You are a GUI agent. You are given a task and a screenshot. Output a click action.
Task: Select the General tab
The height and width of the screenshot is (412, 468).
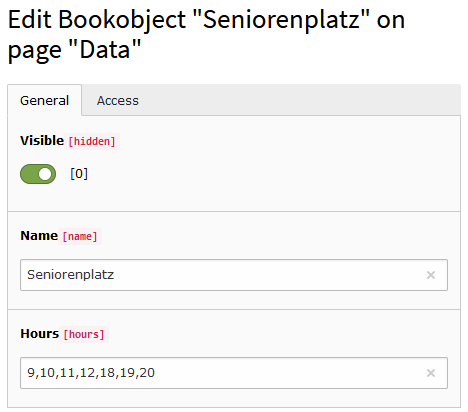44,101
